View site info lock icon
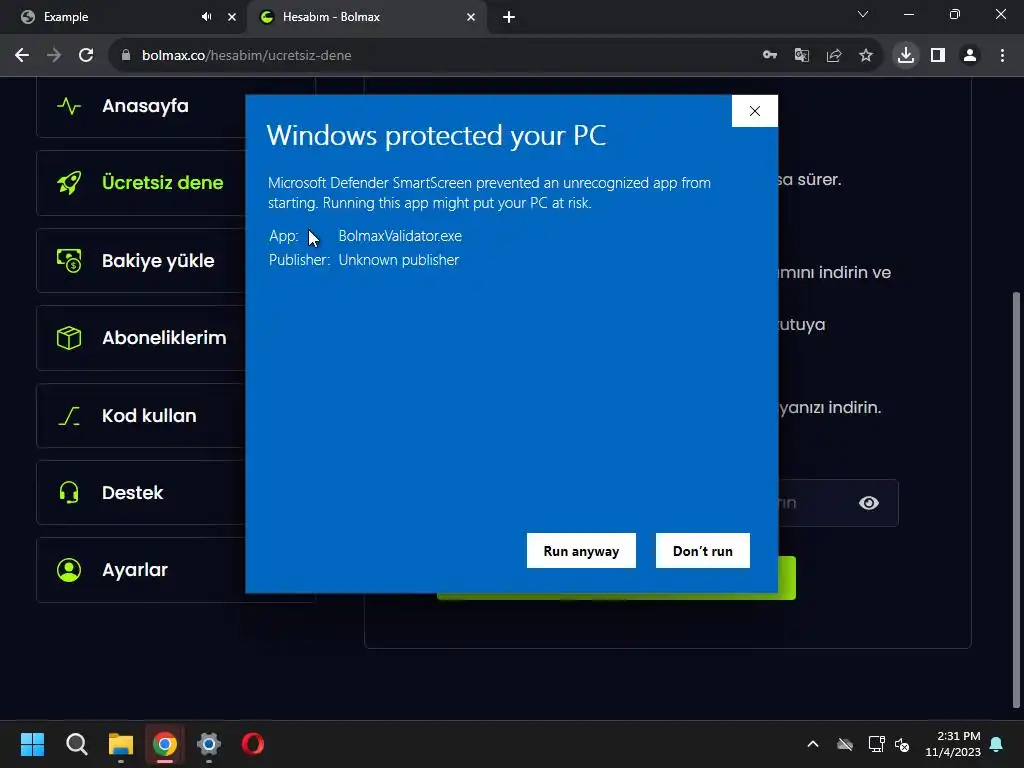 coord(126,56)
